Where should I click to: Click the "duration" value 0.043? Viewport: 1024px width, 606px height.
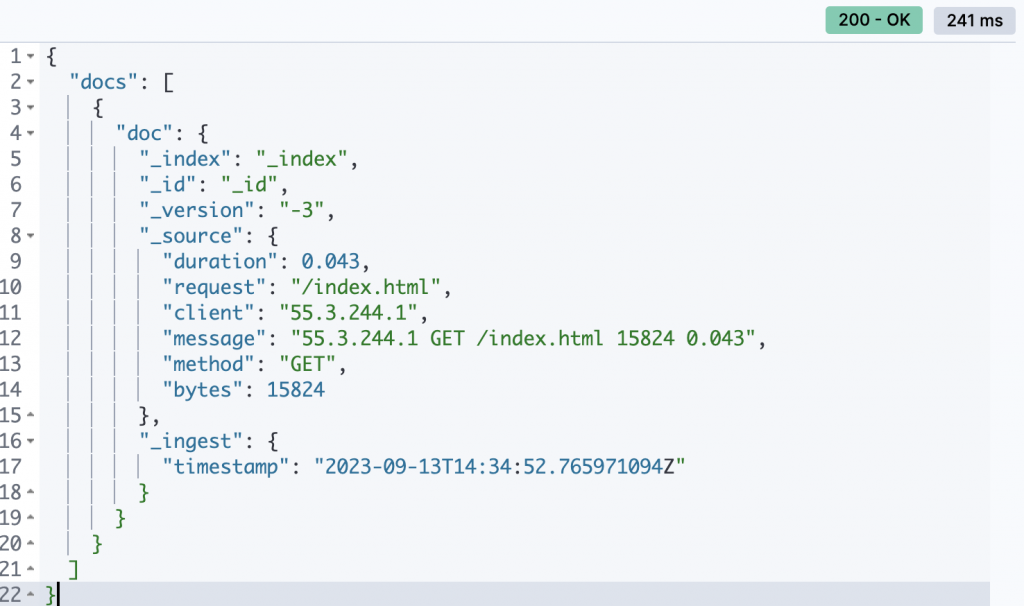[x=330, y=262]
